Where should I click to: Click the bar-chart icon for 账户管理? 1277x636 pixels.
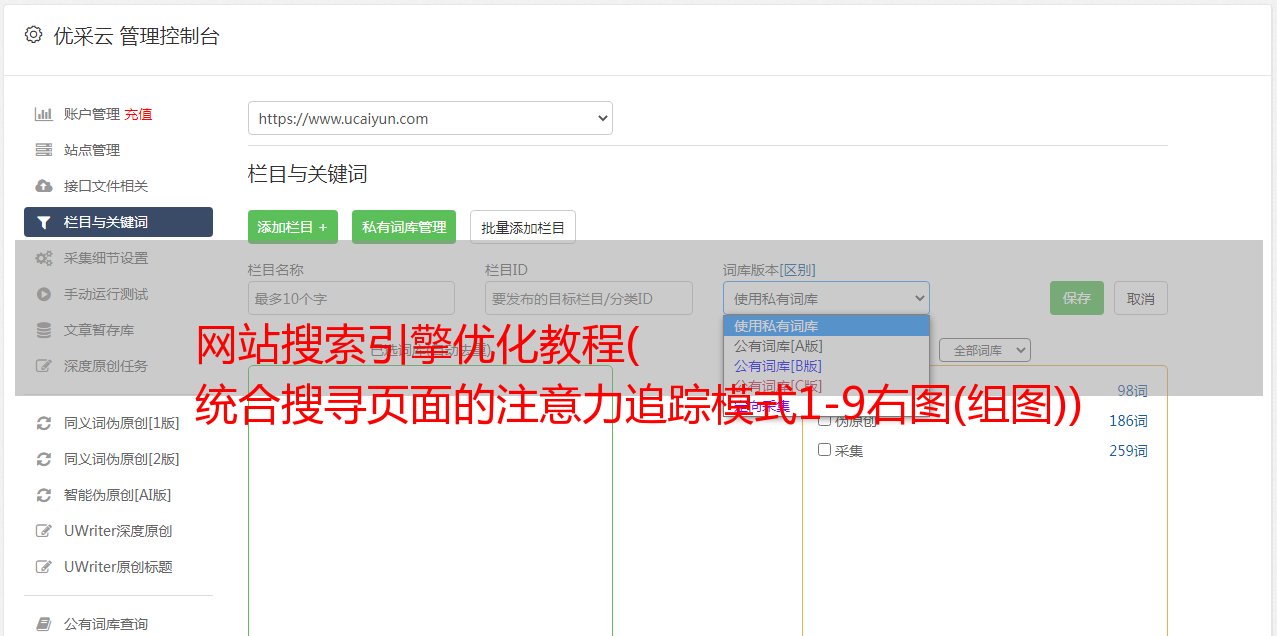(44, 114)
